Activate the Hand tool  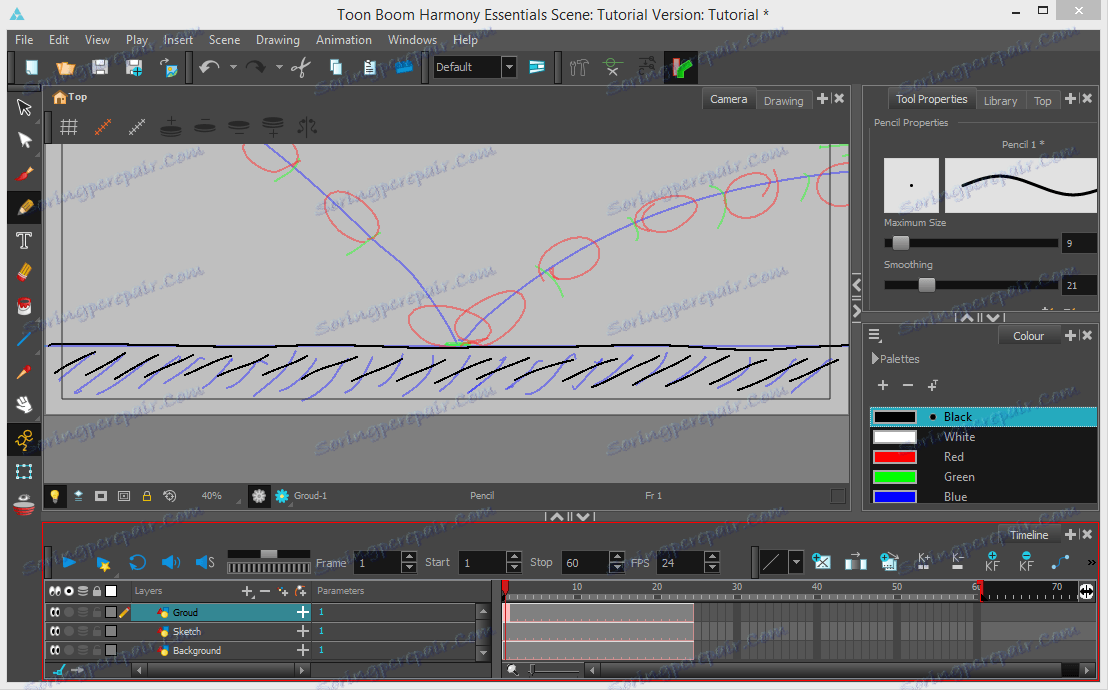[25, 405]
